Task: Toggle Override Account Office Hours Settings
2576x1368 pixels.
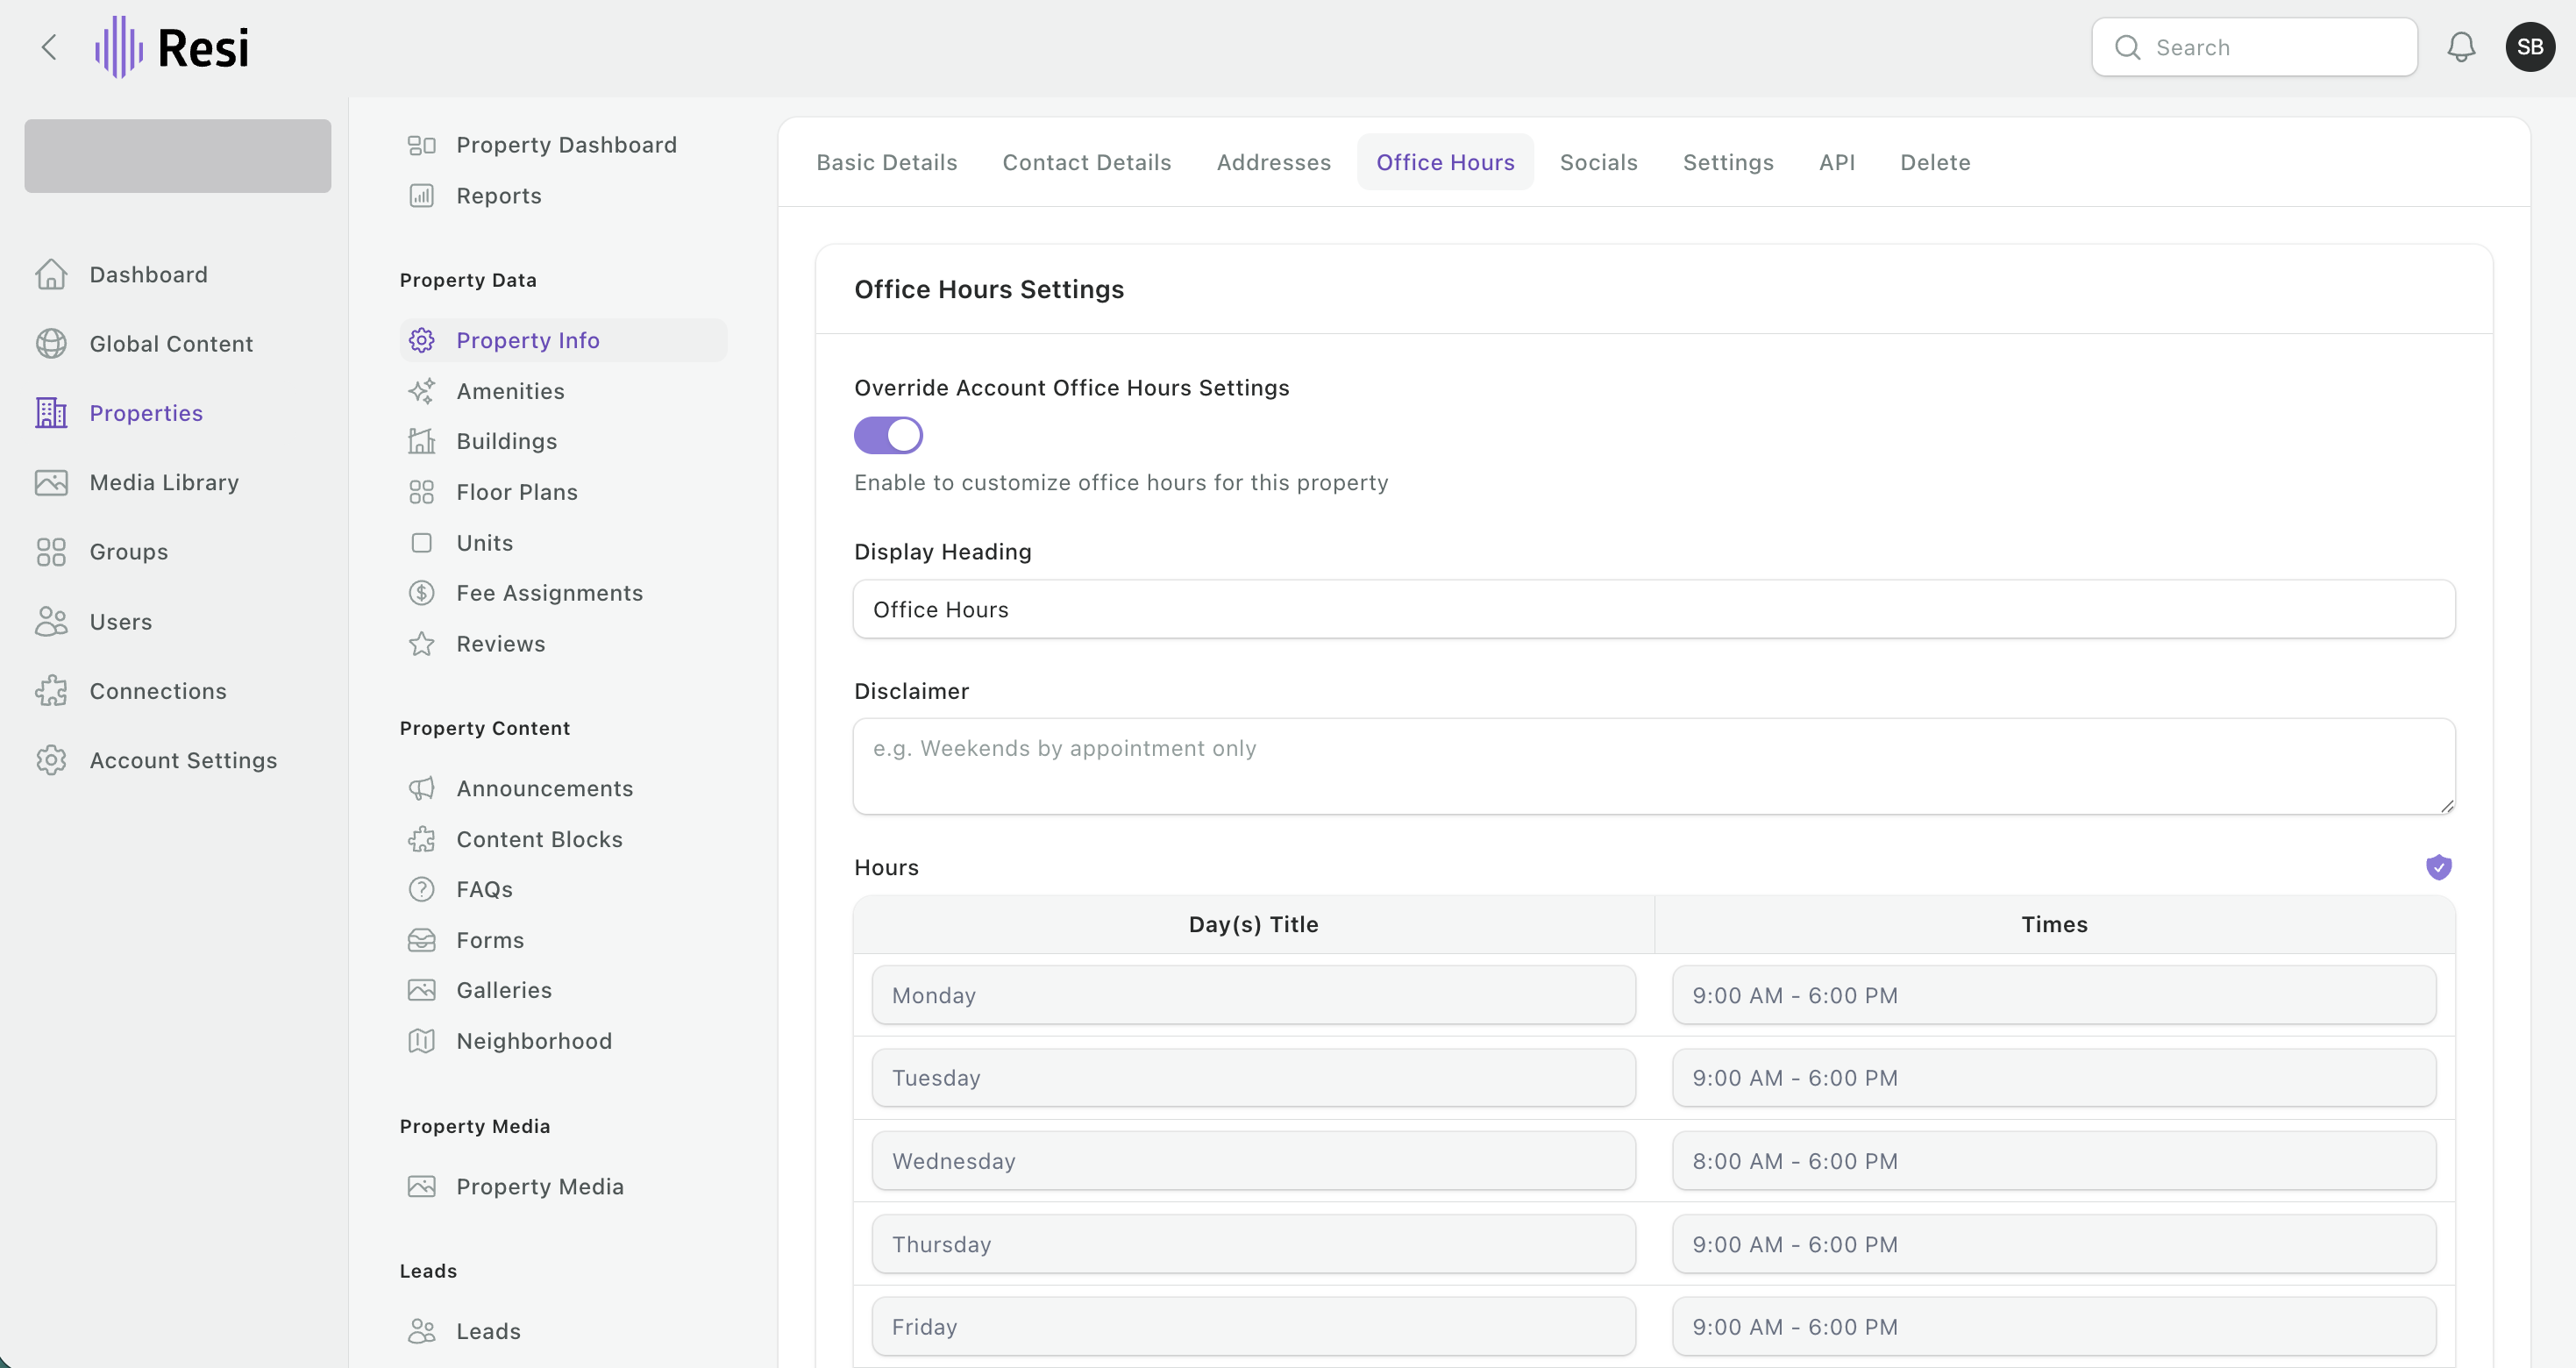Action: point(888,435)
